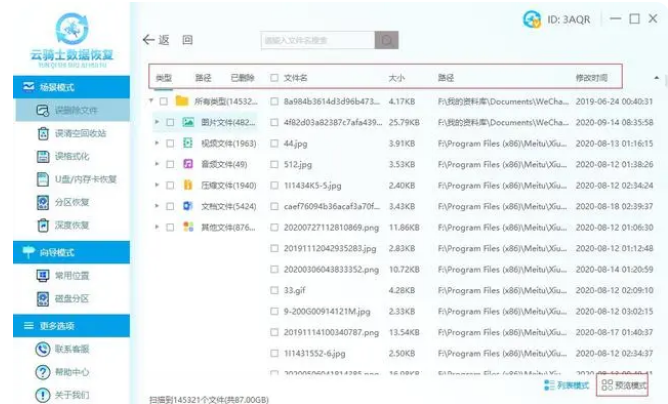Viewport: 668px width, 404px height.
Task: Select 常用位置 in the sidebar
Action: [x=64, y=276]
